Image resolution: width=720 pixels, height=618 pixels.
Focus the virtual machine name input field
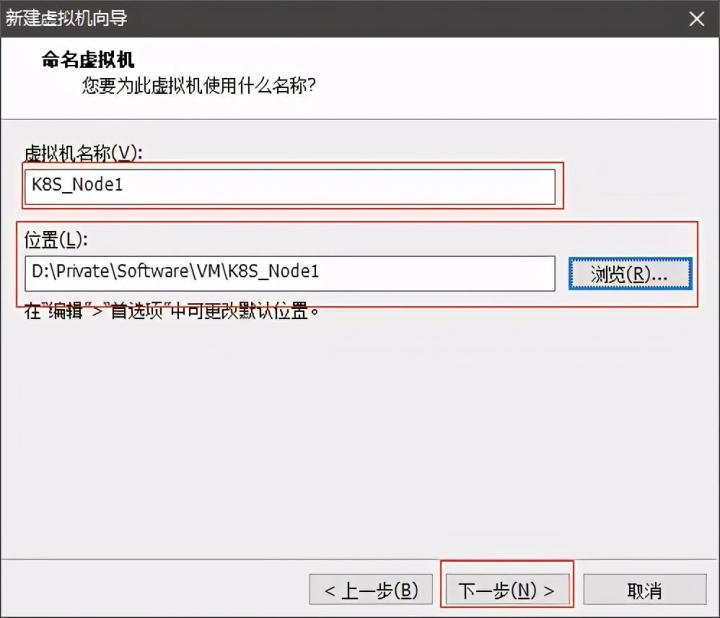290,185
